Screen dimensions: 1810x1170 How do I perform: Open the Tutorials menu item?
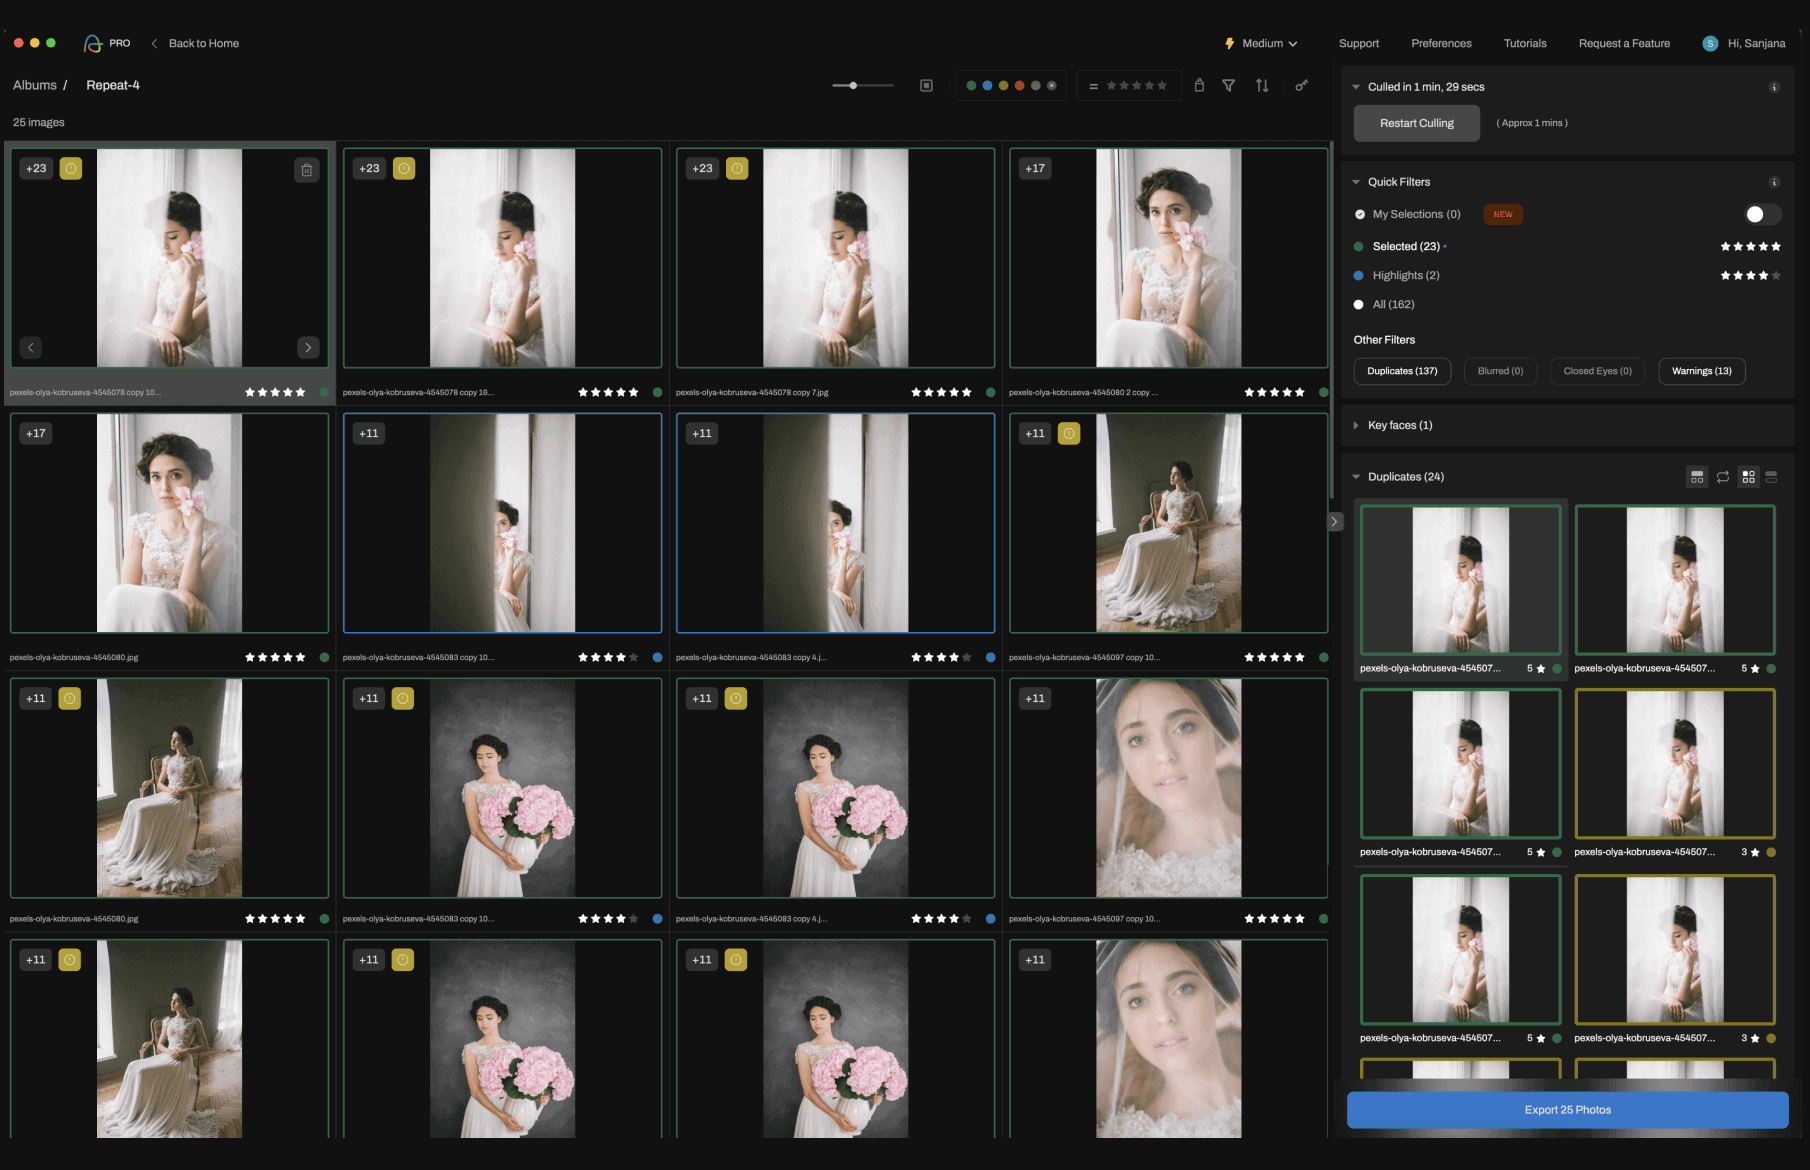[x=1525, y=44]
